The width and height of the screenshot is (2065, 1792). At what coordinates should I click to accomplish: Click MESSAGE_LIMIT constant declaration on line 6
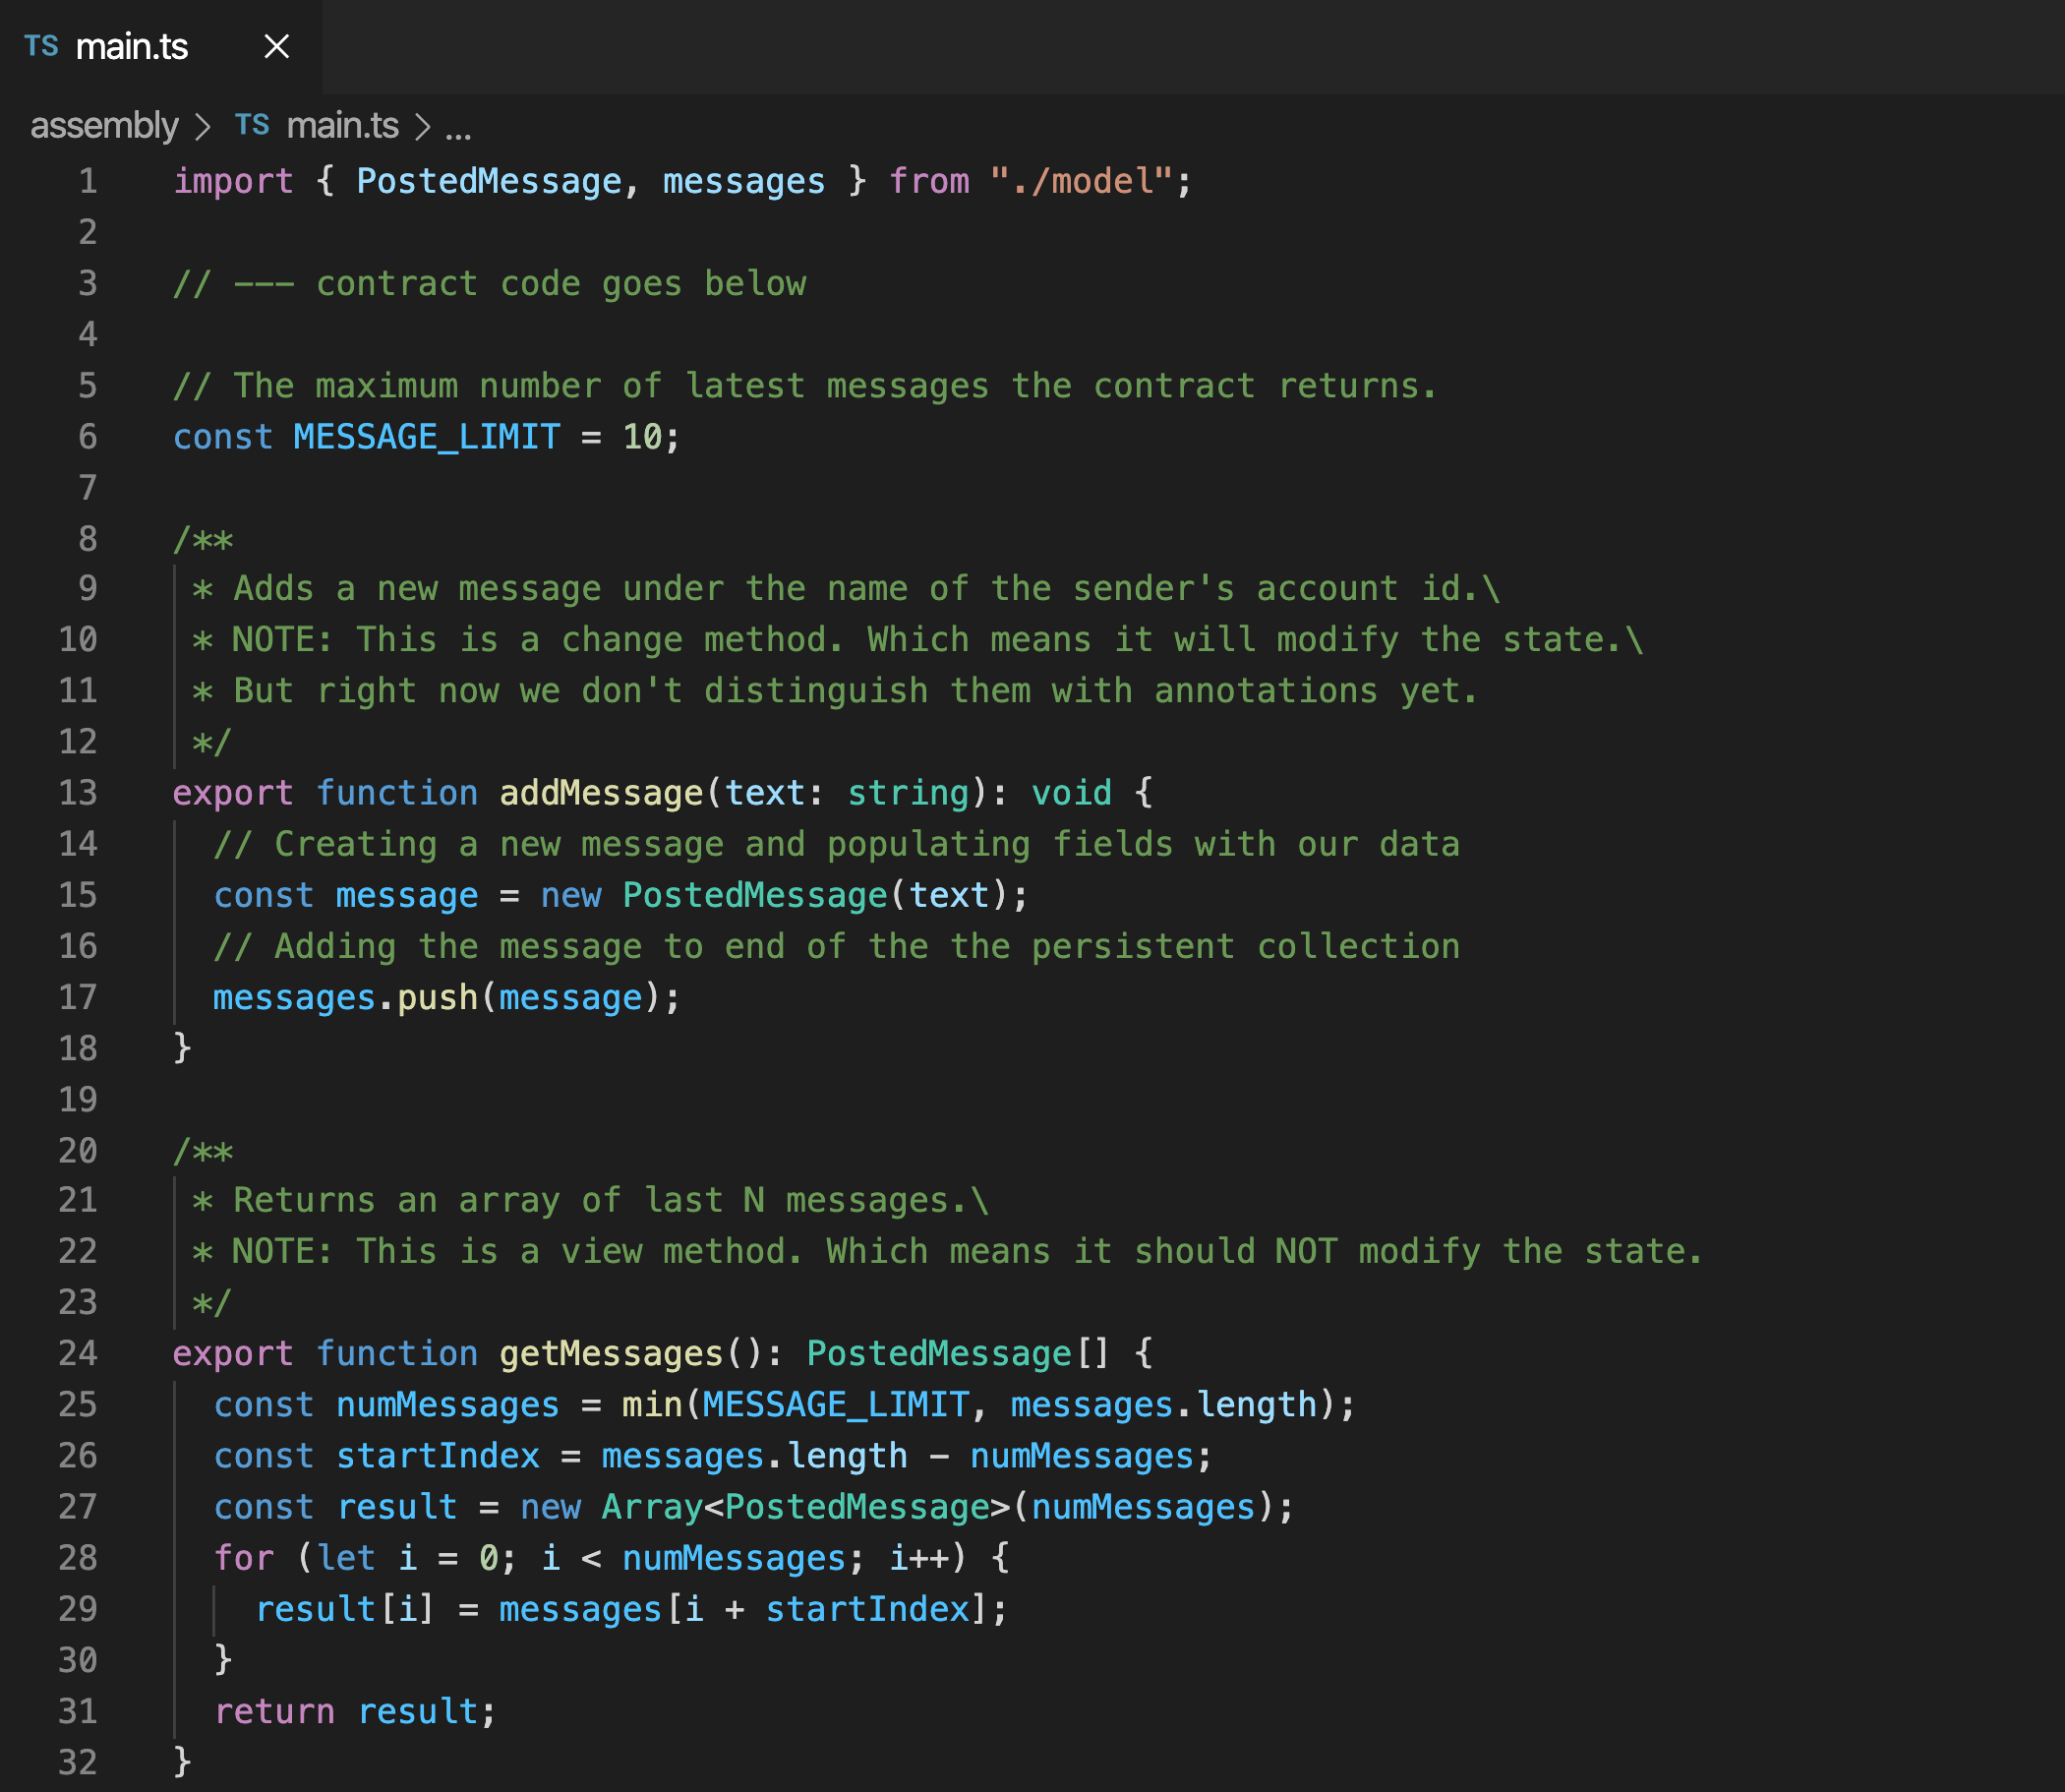coord(426,437)
